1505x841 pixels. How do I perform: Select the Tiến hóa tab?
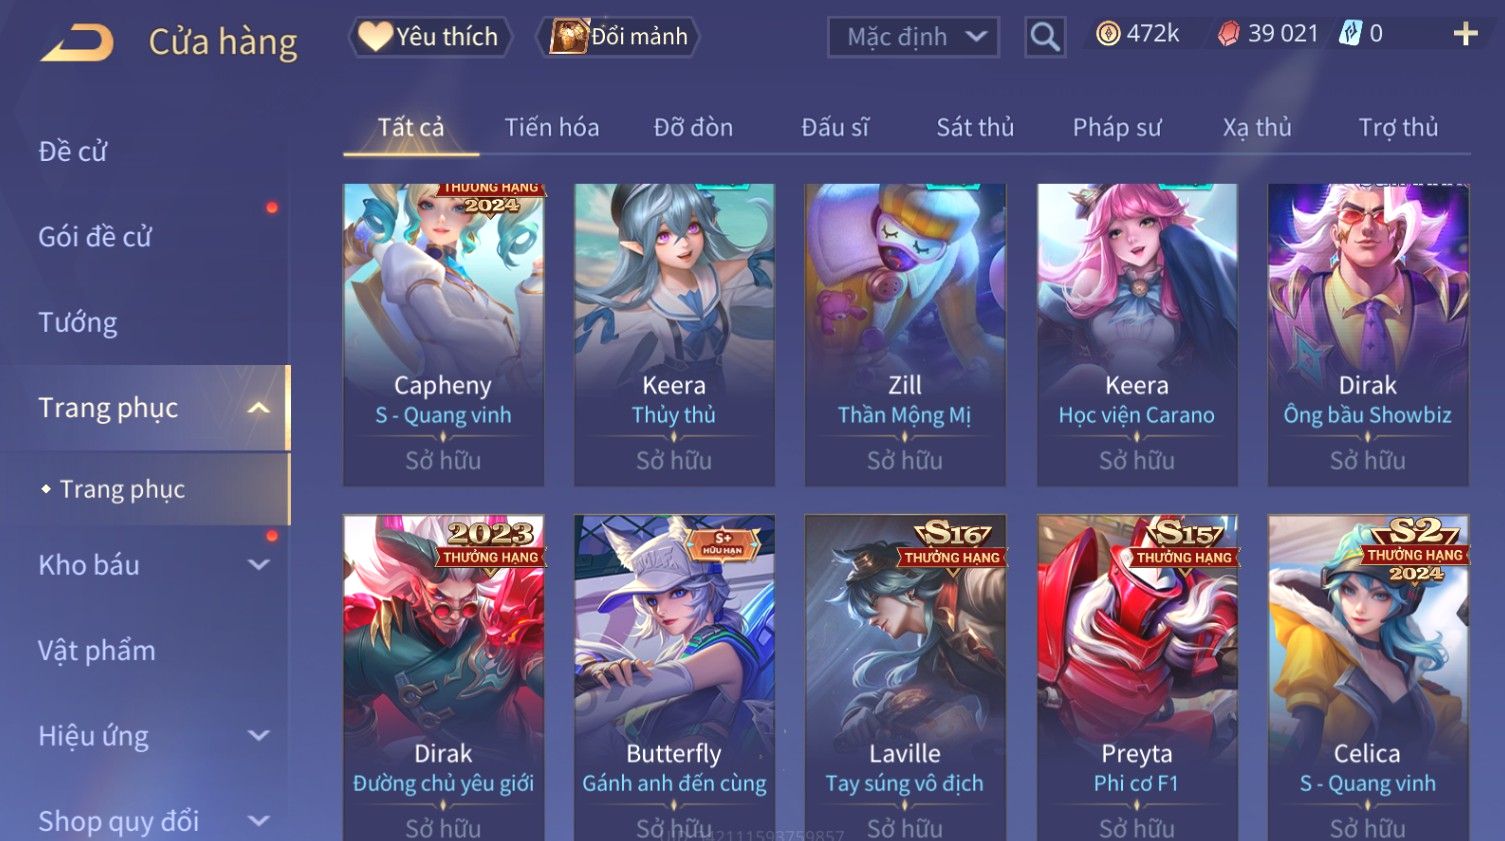tap(552, 127)
